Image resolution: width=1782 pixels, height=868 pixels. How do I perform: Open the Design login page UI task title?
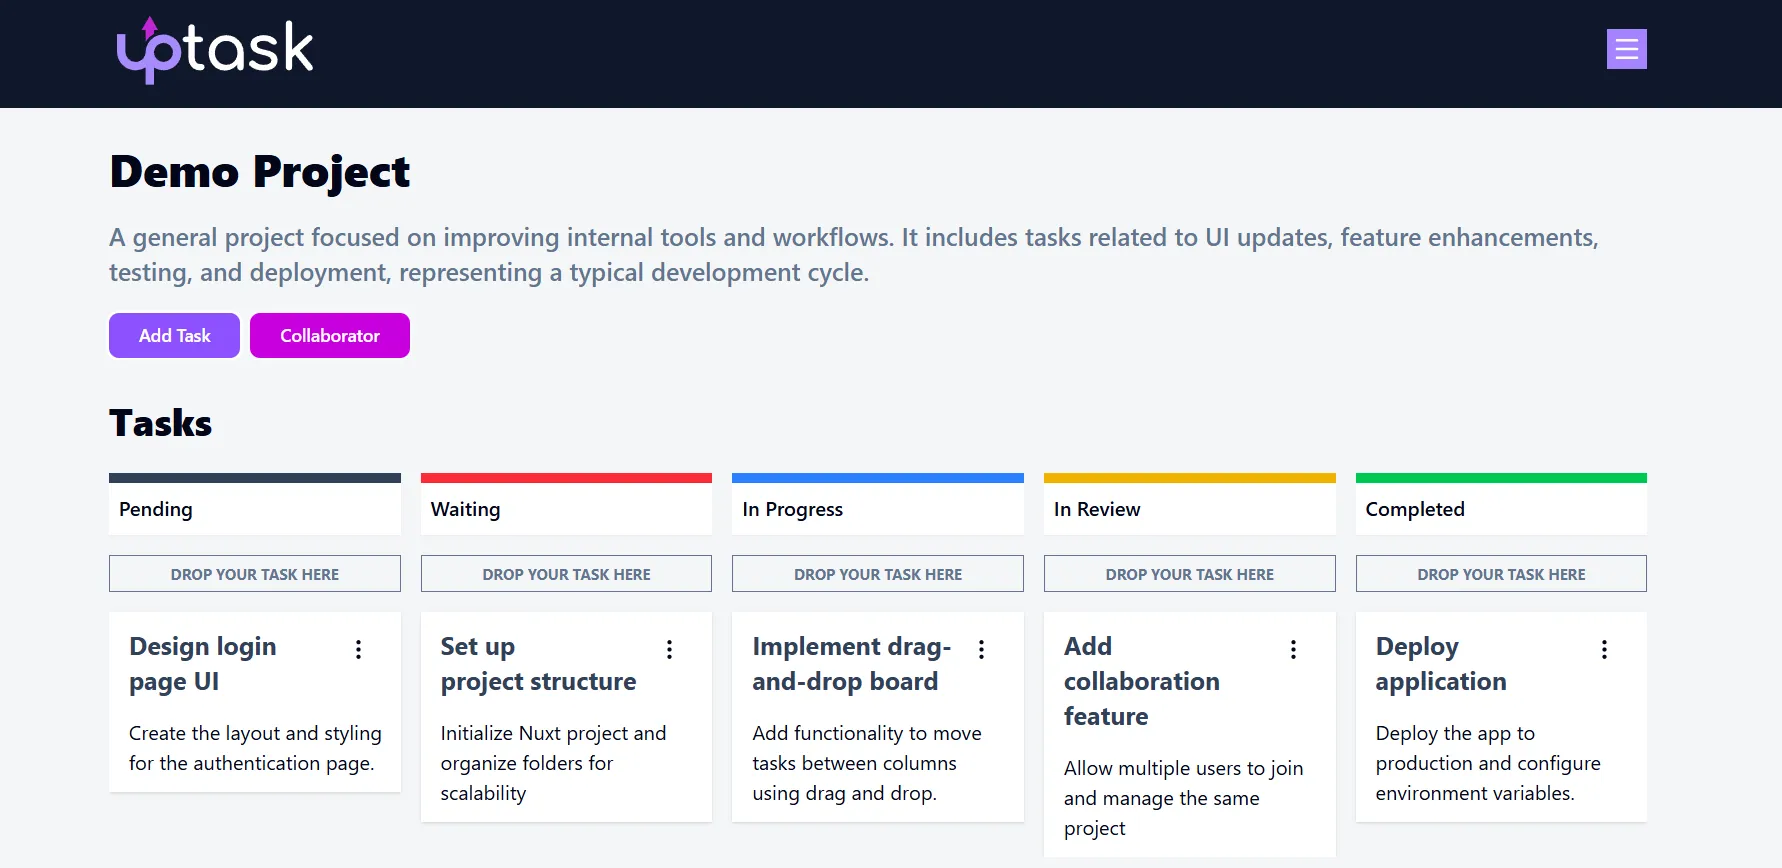point(203,664)
